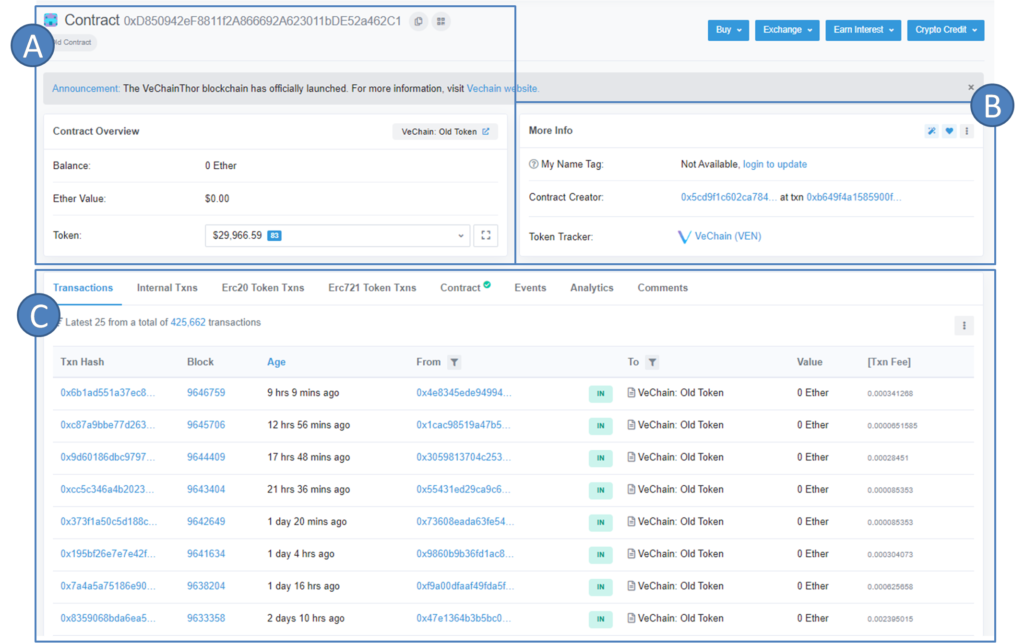Copy the contract address to clipboard

418,21
